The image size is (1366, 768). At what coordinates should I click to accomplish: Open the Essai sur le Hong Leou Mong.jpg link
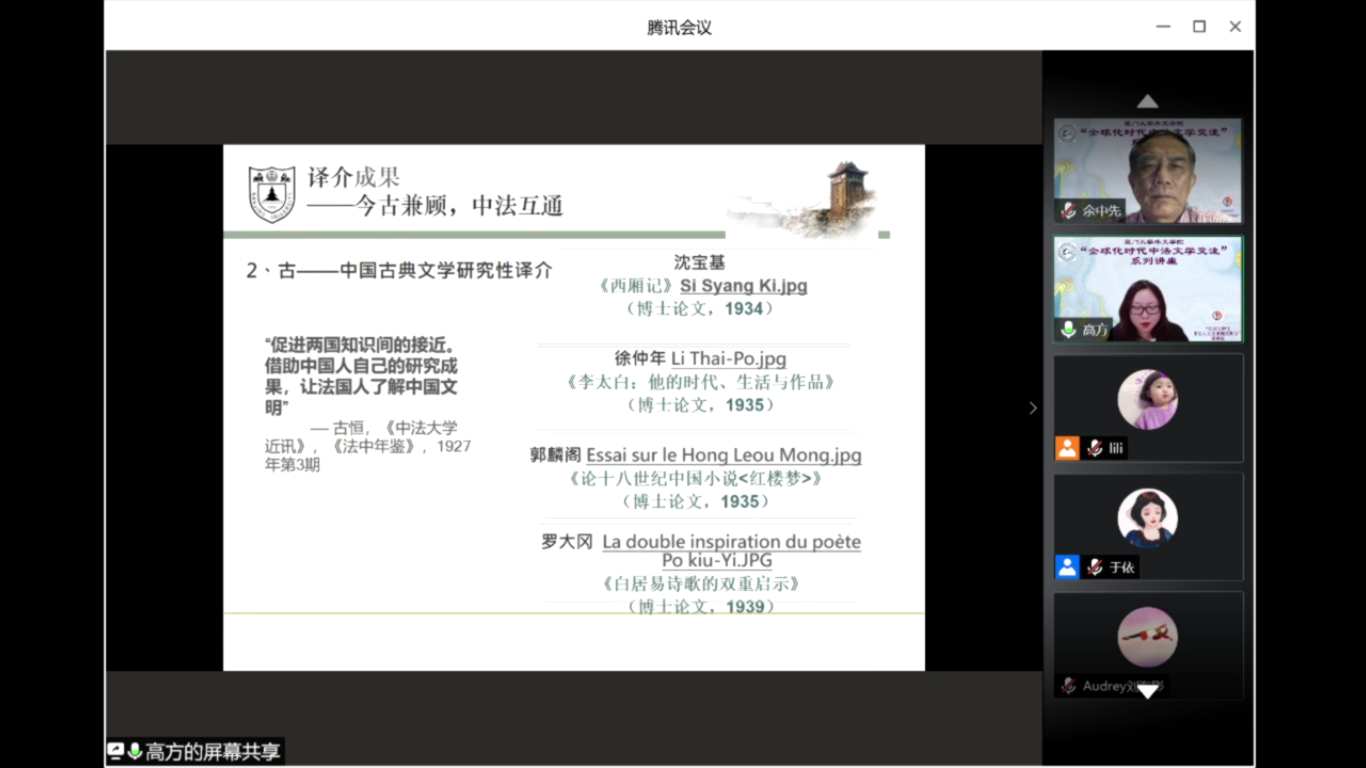click(723, 456)
